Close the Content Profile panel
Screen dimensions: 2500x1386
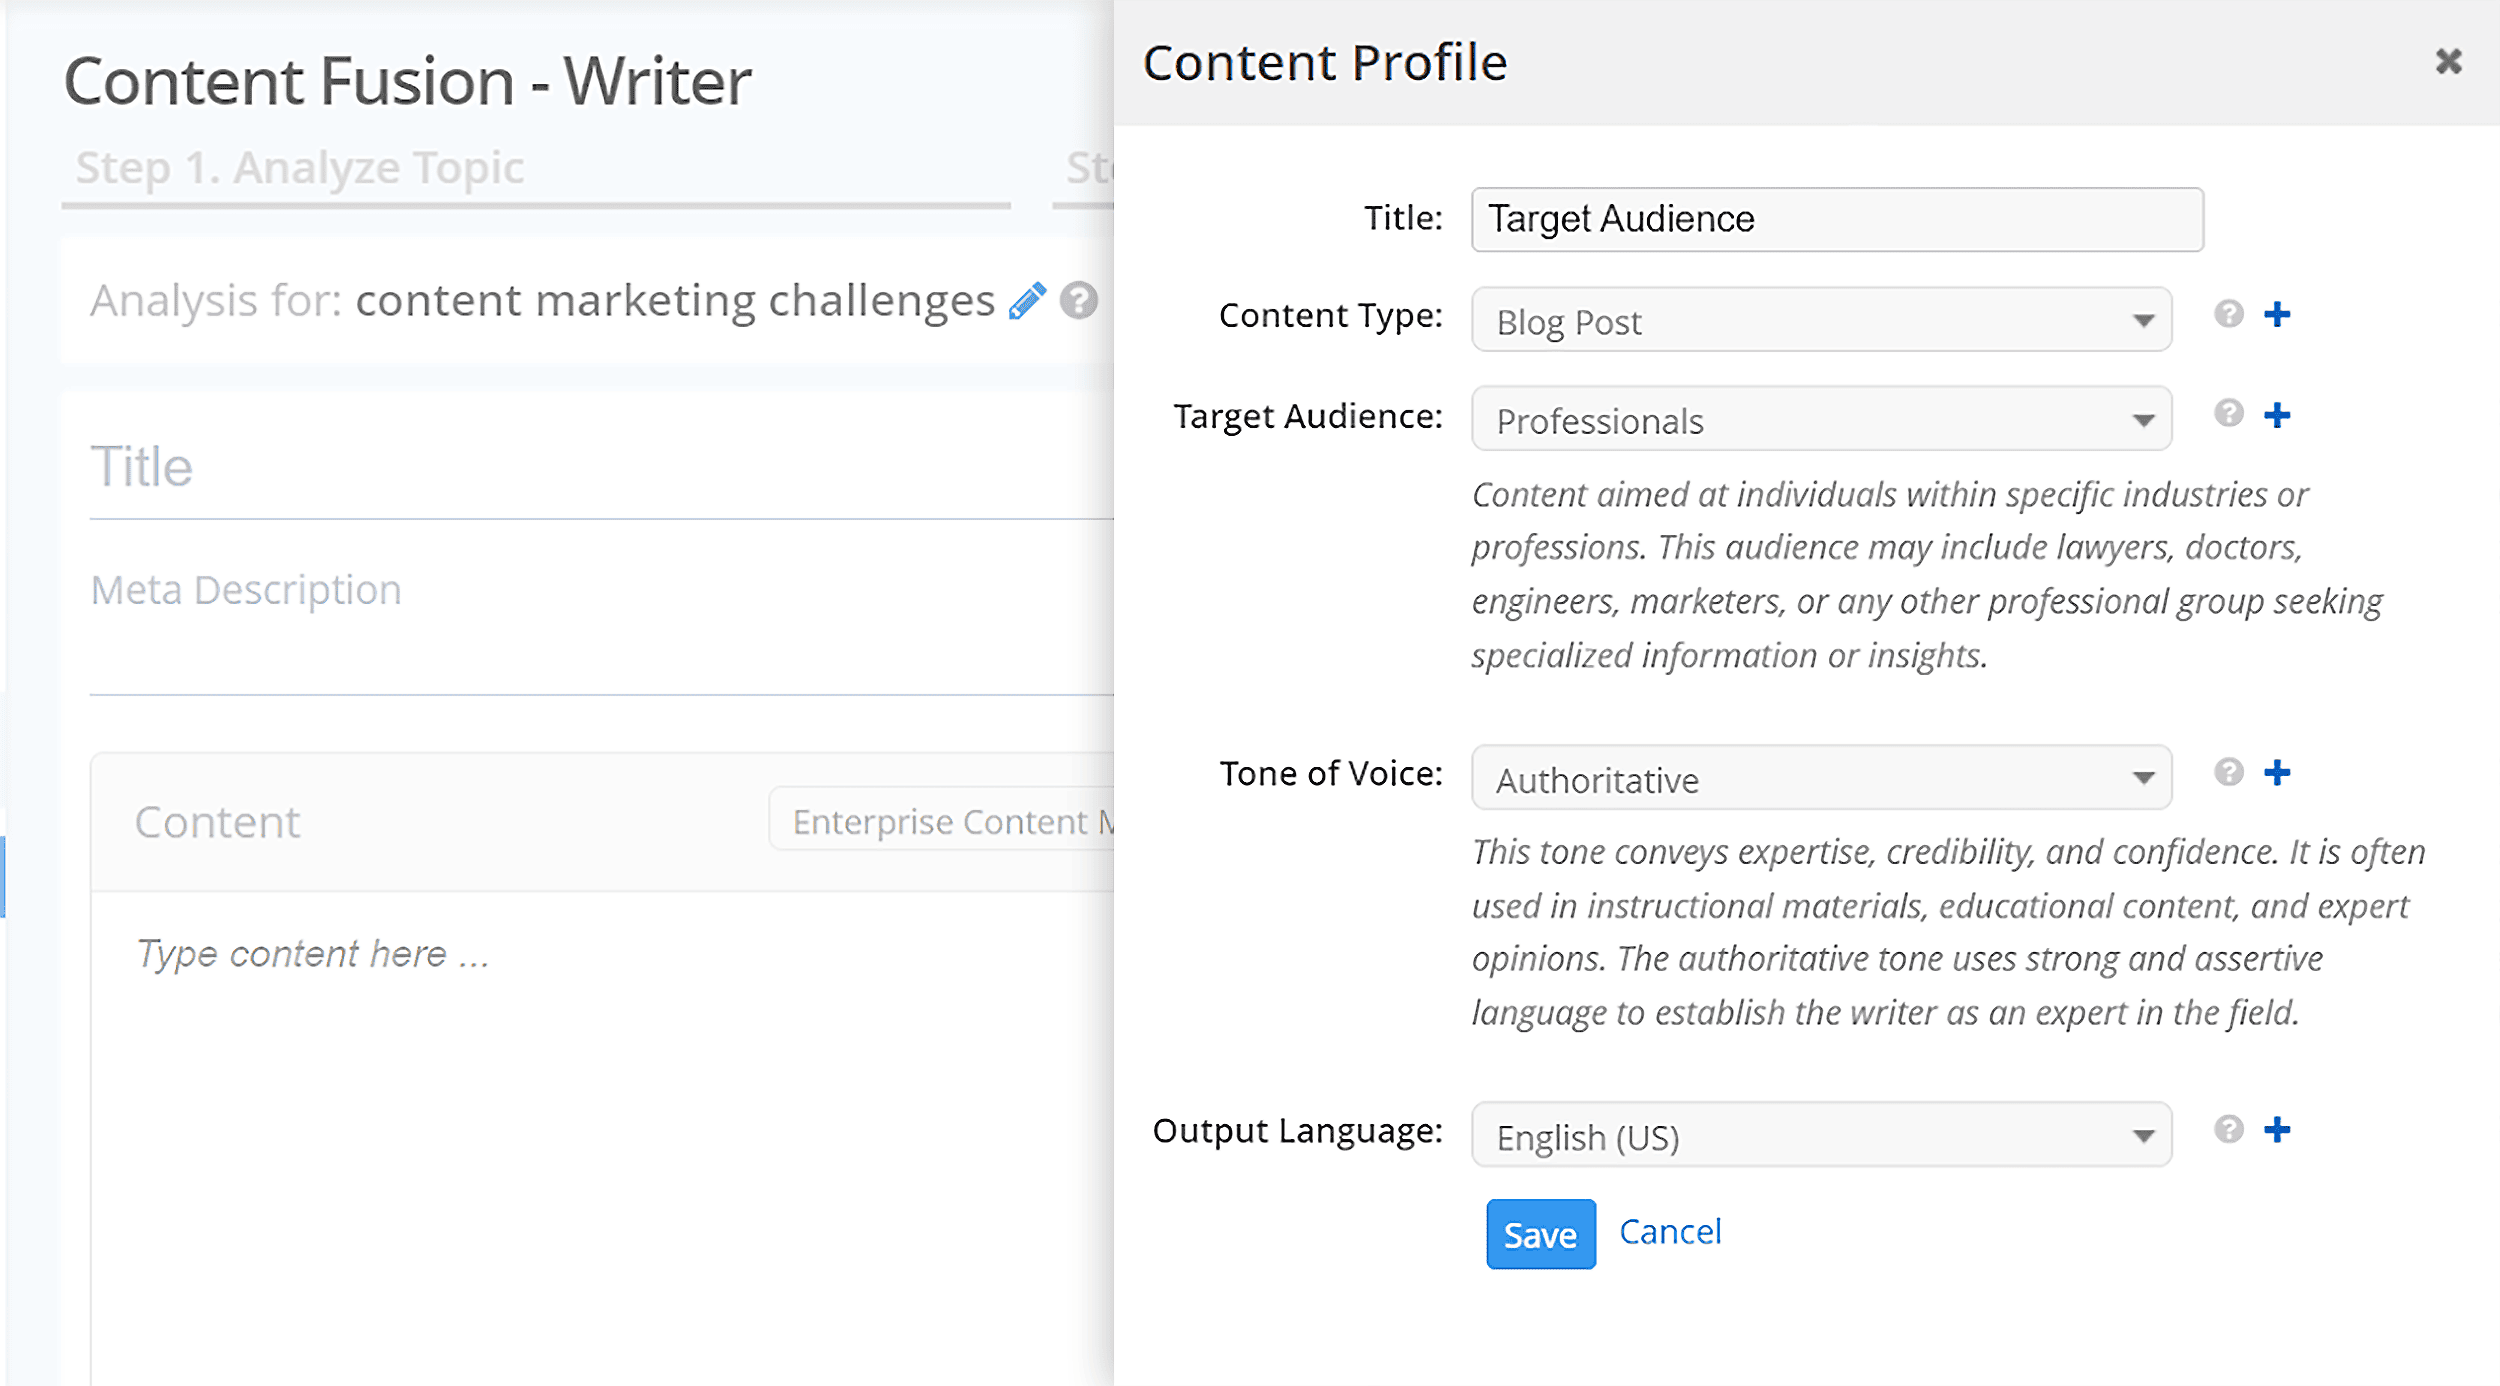(2448, 61)
